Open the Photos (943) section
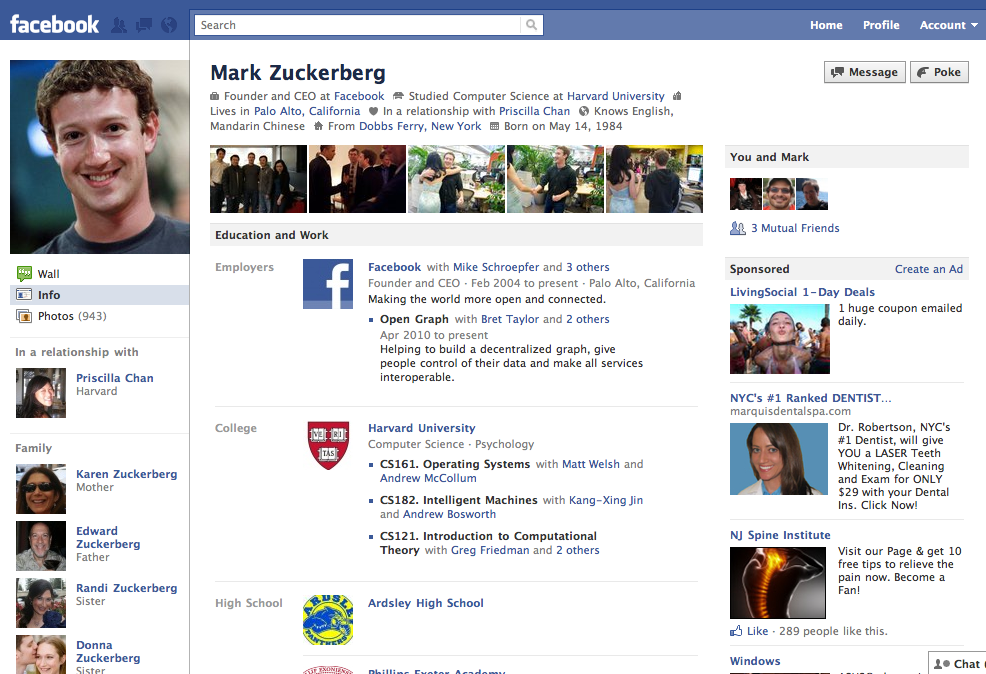 (x=71, y=316)
